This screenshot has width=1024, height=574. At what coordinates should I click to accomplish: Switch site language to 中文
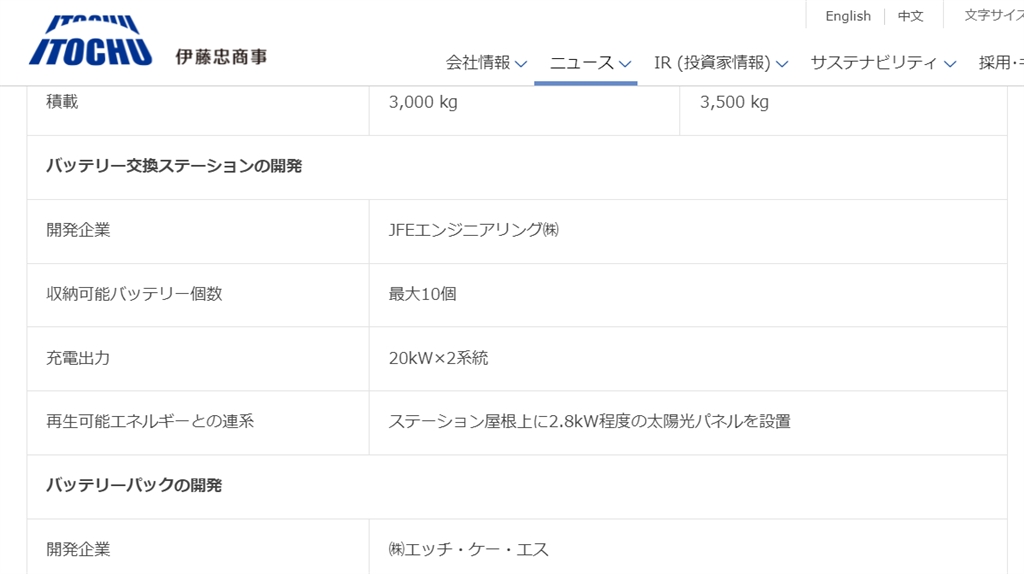point(910,16)
